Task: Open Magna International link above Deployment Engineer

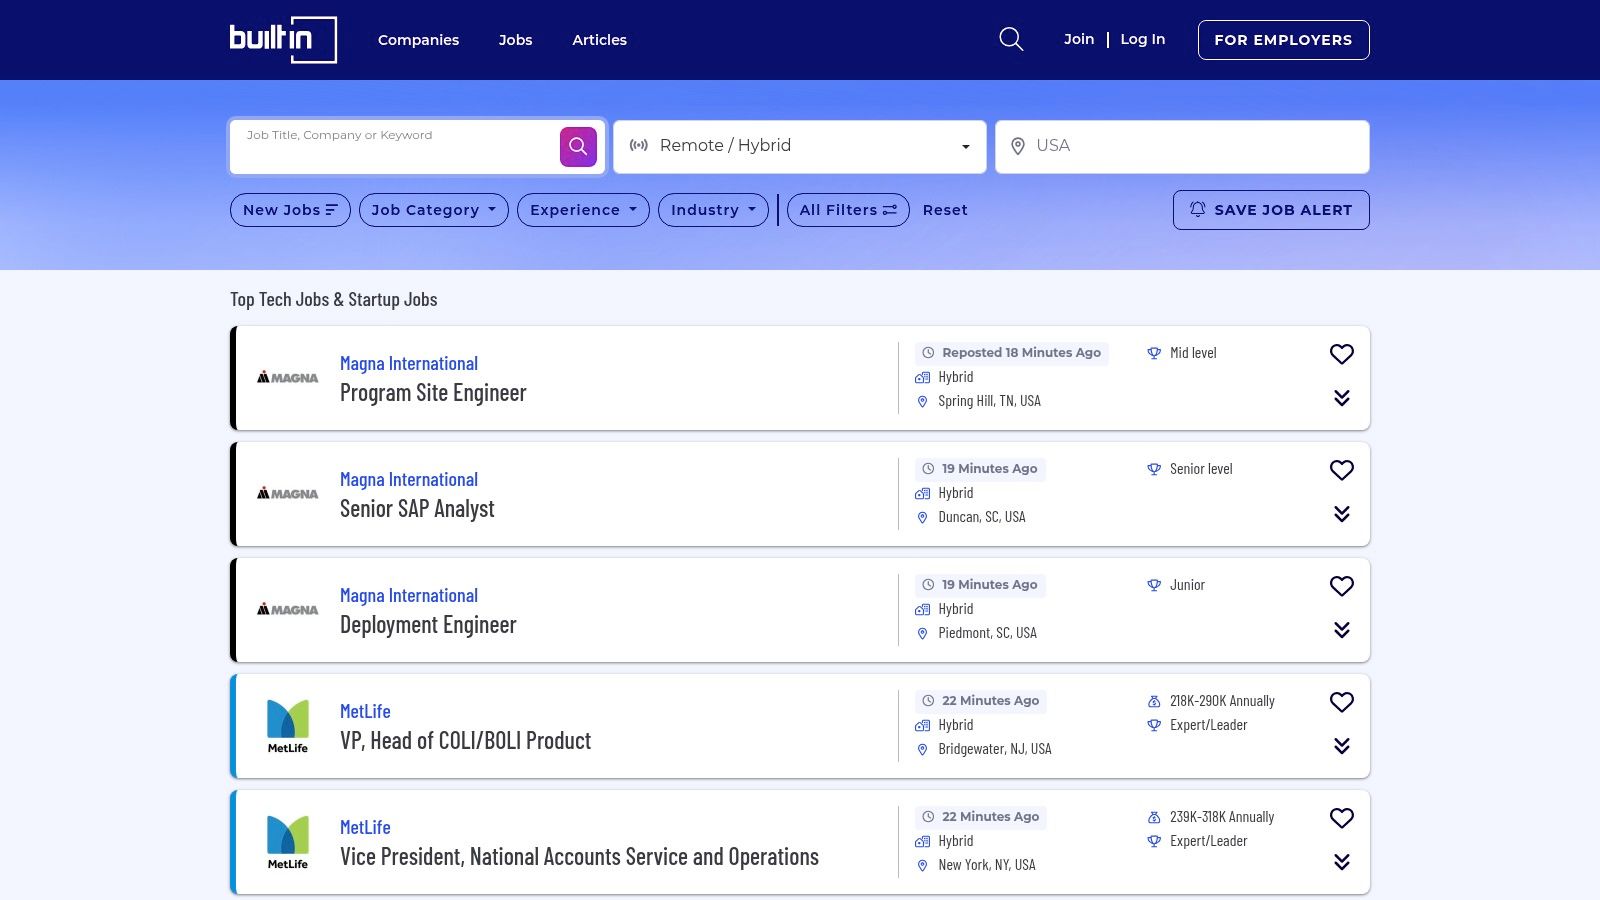Action: (409, 596)
